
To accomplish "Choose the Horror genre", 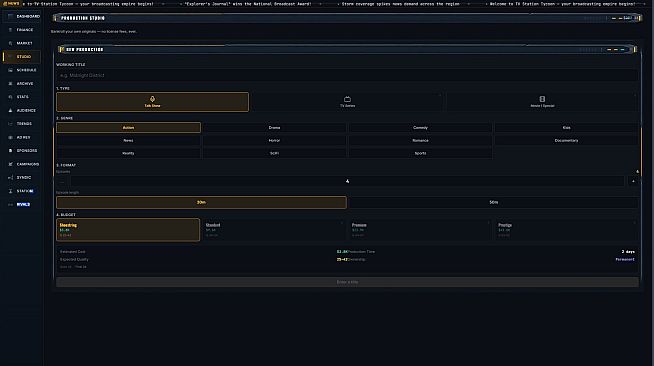I will click(274, 140).
